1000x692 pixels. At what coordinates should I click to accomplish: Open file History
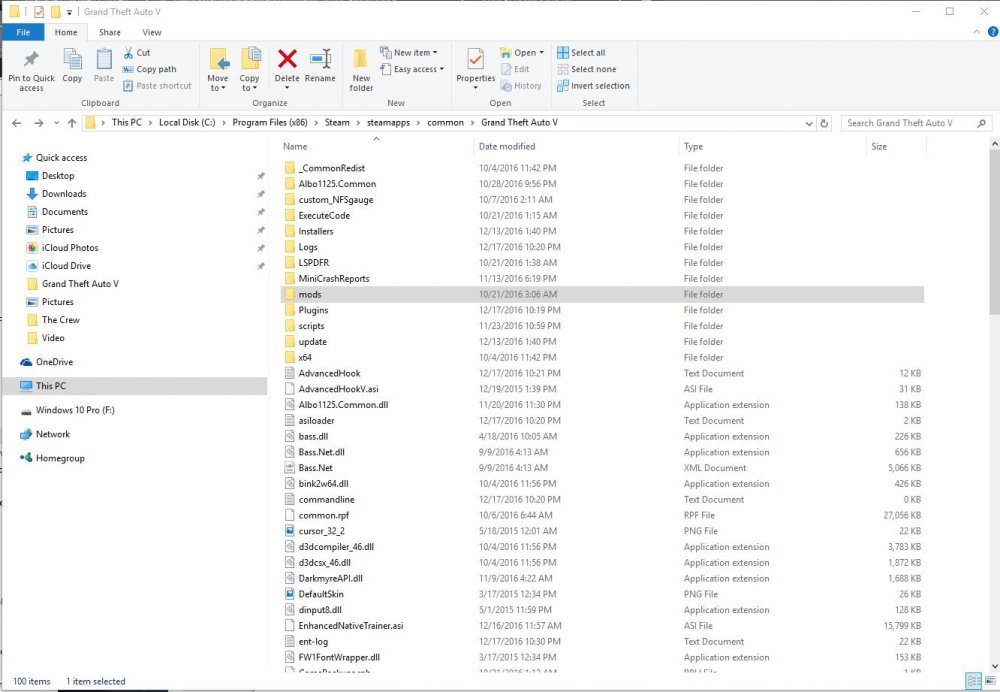click(522, 85)
